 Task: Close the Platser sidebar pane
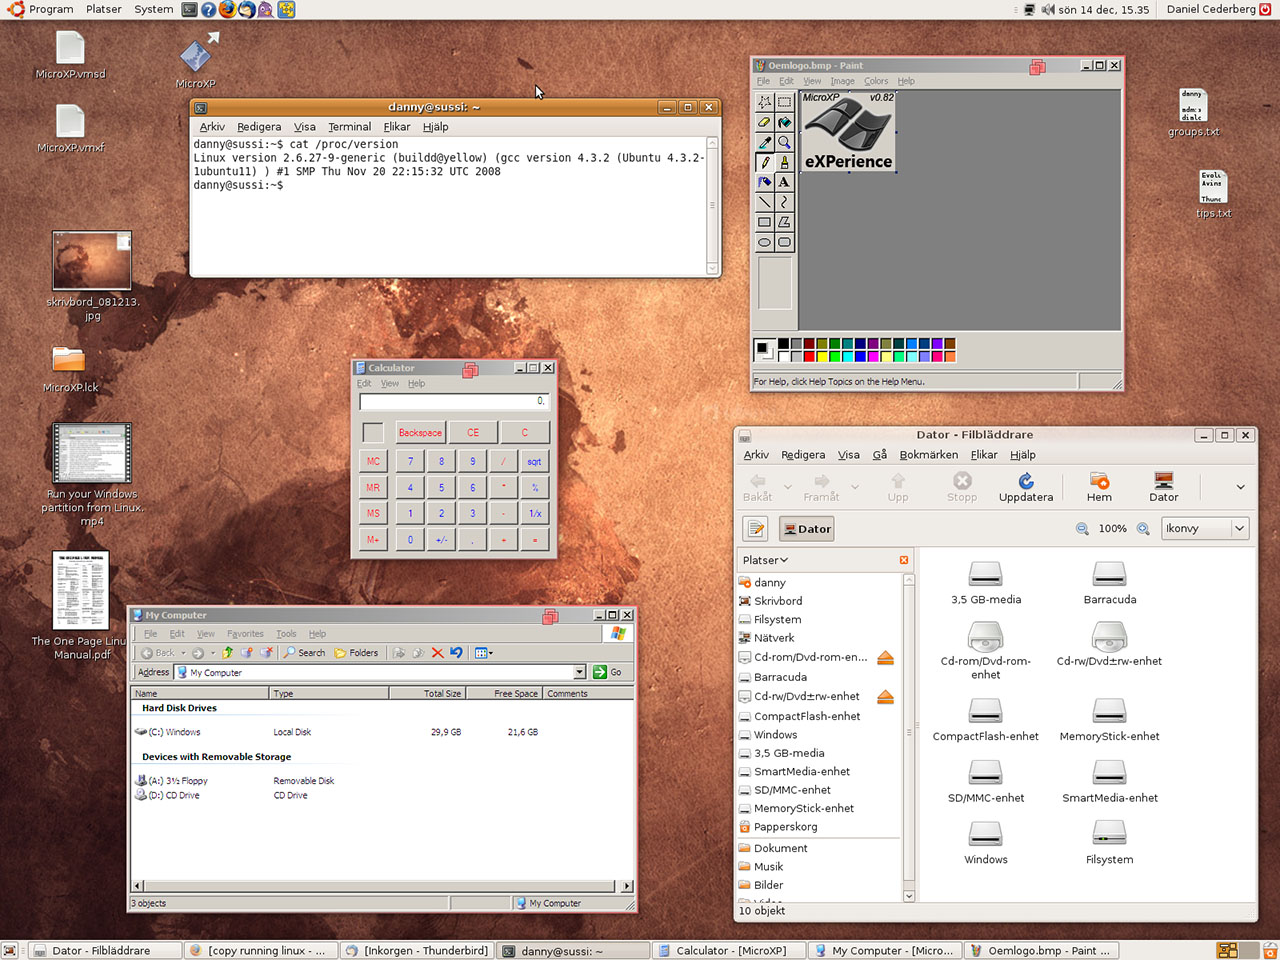point(904,560)
